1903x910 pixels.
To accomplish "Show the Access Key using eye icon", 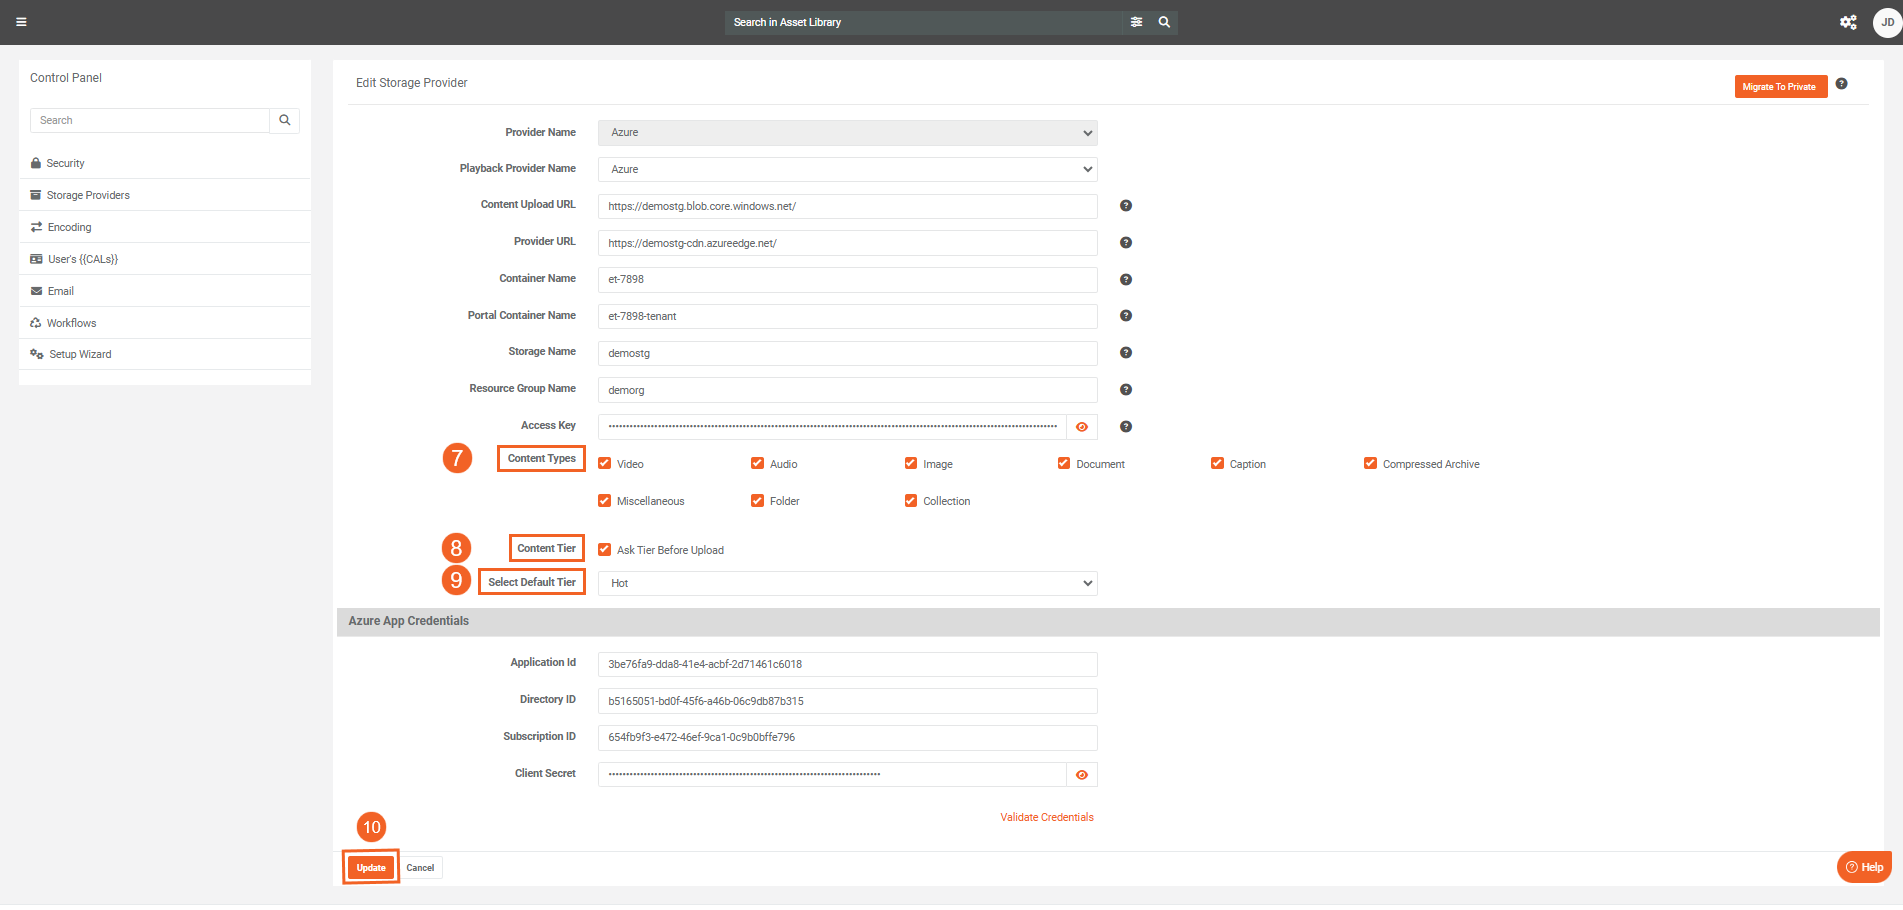I will point(1082,427).
